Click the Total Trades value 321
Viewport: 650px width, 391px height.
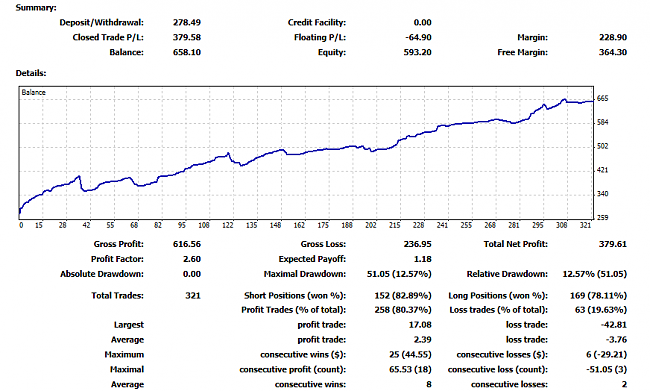(x=193, y=296)
